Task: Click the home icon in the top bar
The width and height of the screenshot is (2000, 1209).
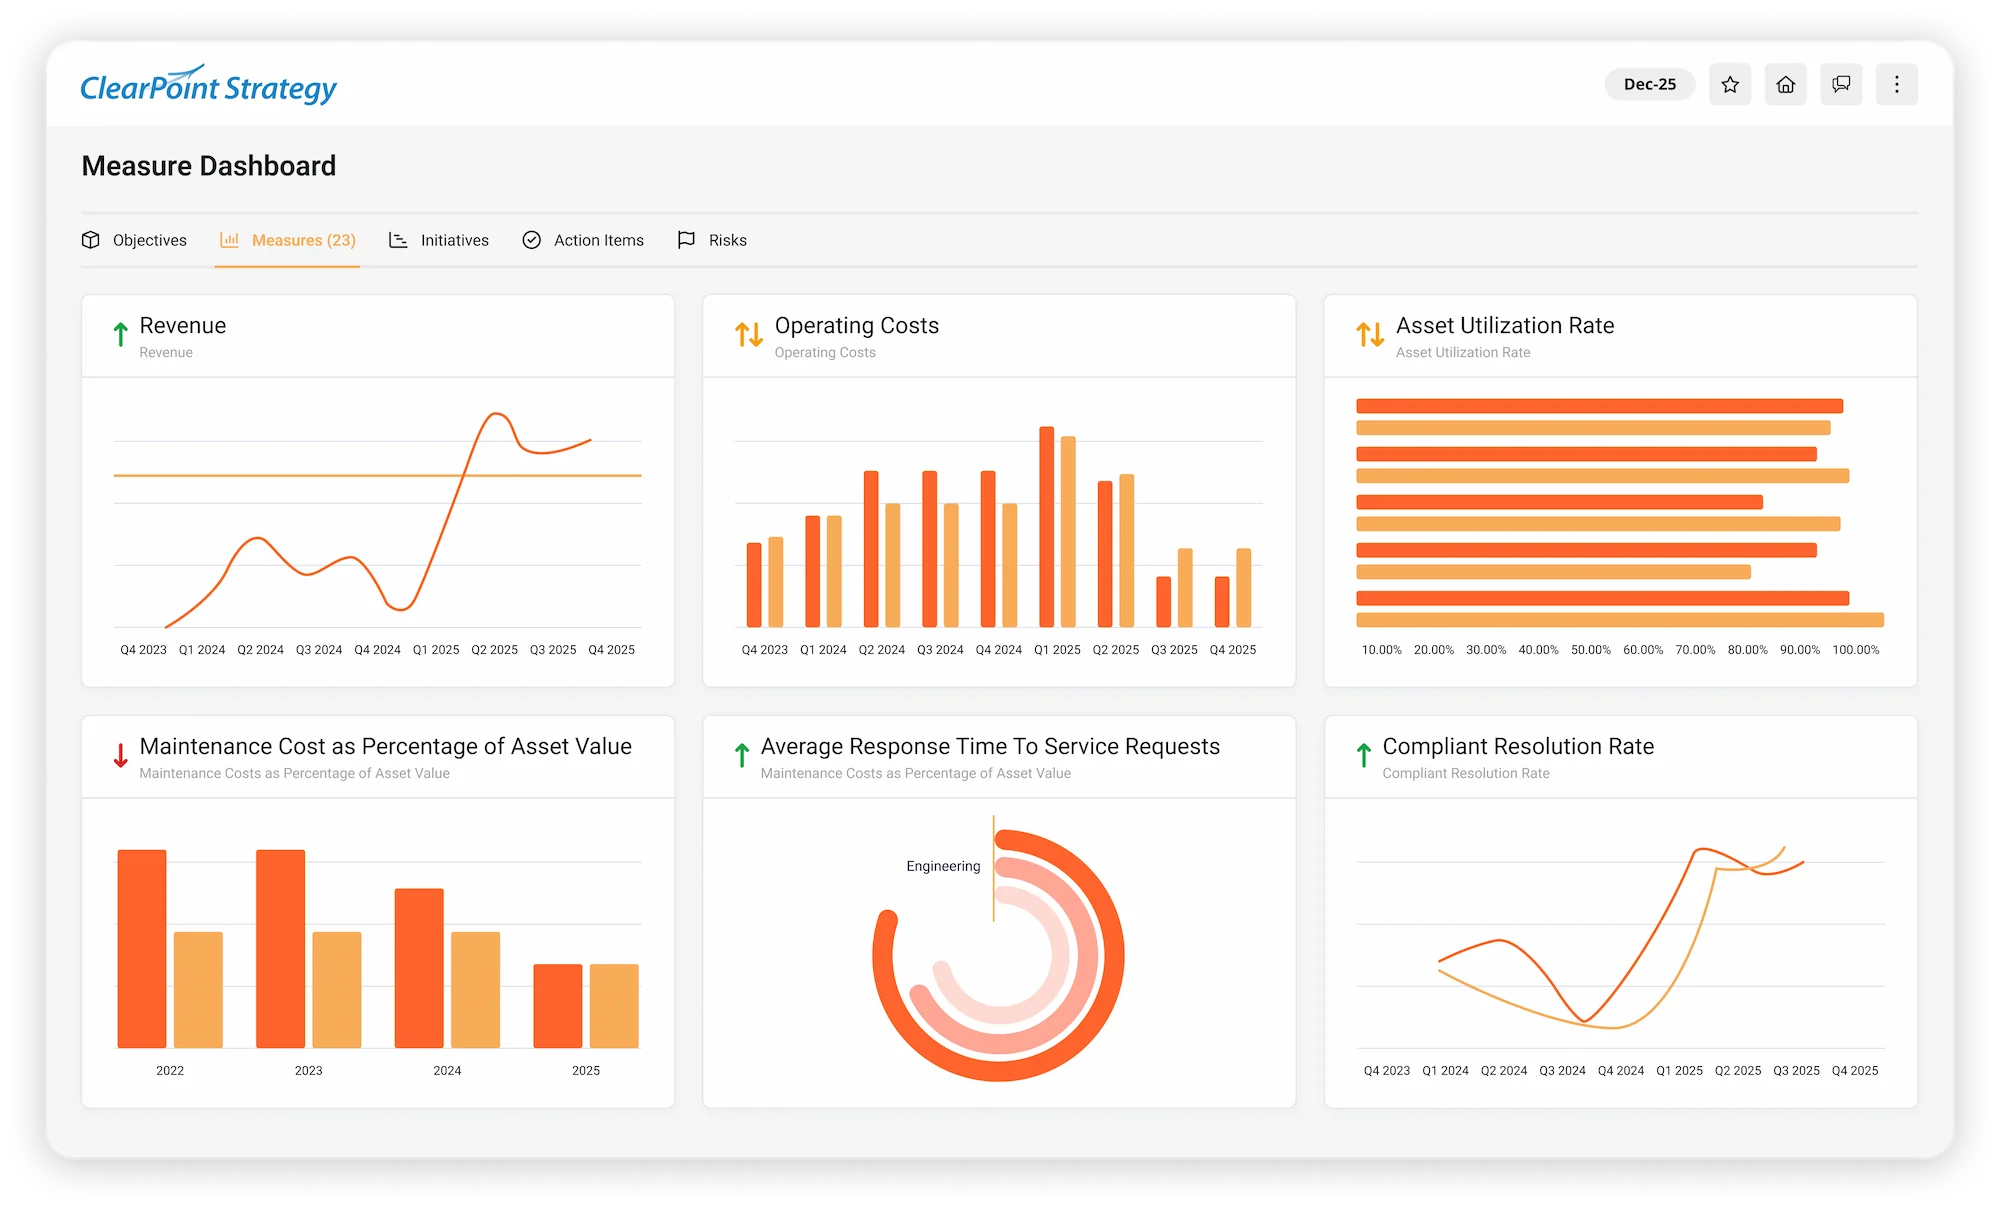Action: pyautogui.click(x=1786, y=84)
